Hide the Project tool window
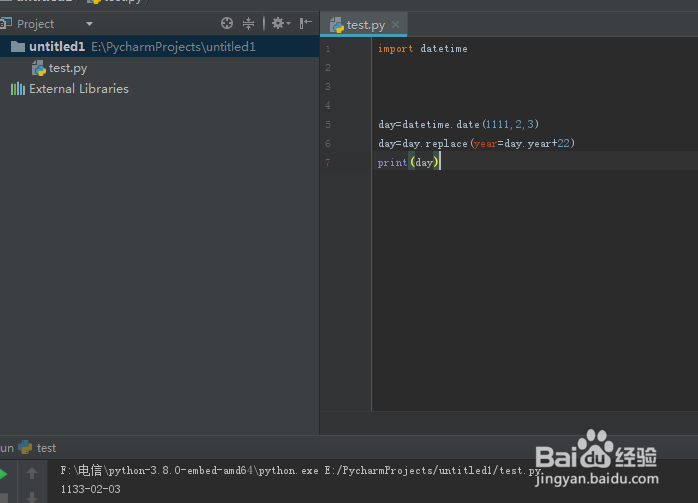The height and width of the screenshot is (503, 698). coord(306,23)
